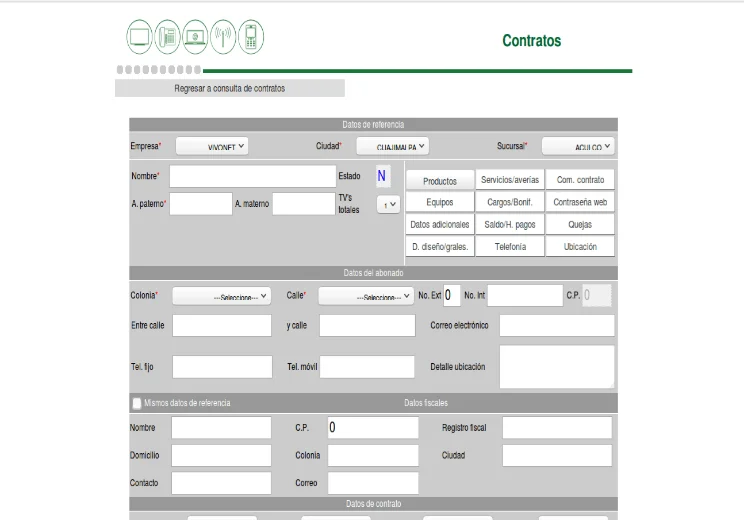Focus the A. materno field

[x=304, y=204]
